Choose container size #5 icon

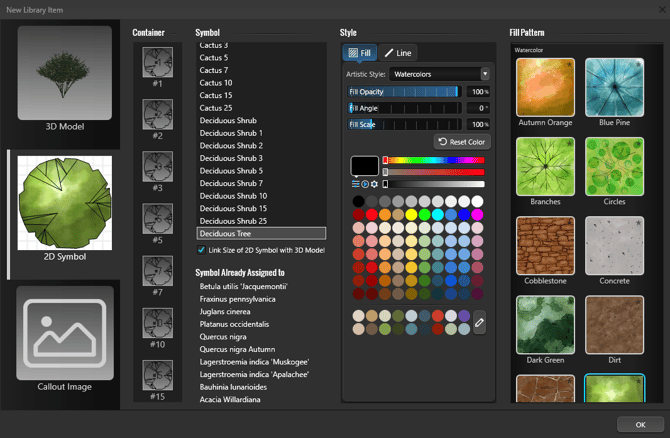click(x=158, y=219)
